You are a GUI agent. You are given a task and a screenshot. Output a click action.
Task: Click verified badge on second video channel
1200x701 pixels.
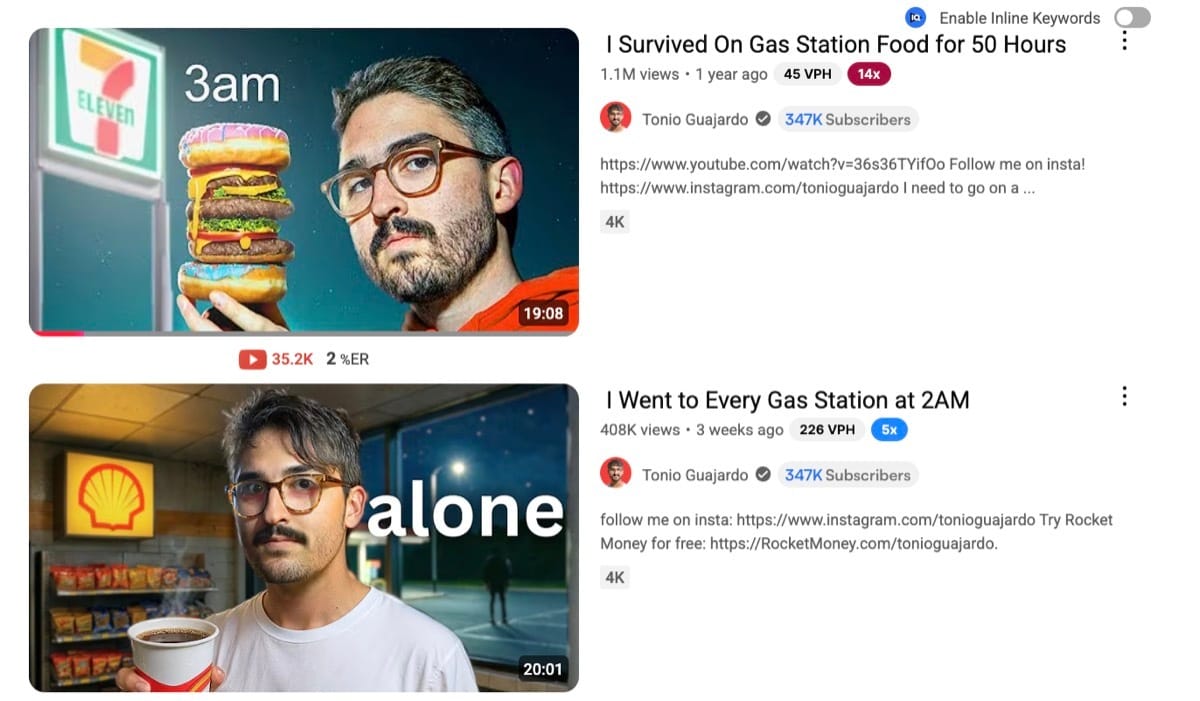pos(763,475)
